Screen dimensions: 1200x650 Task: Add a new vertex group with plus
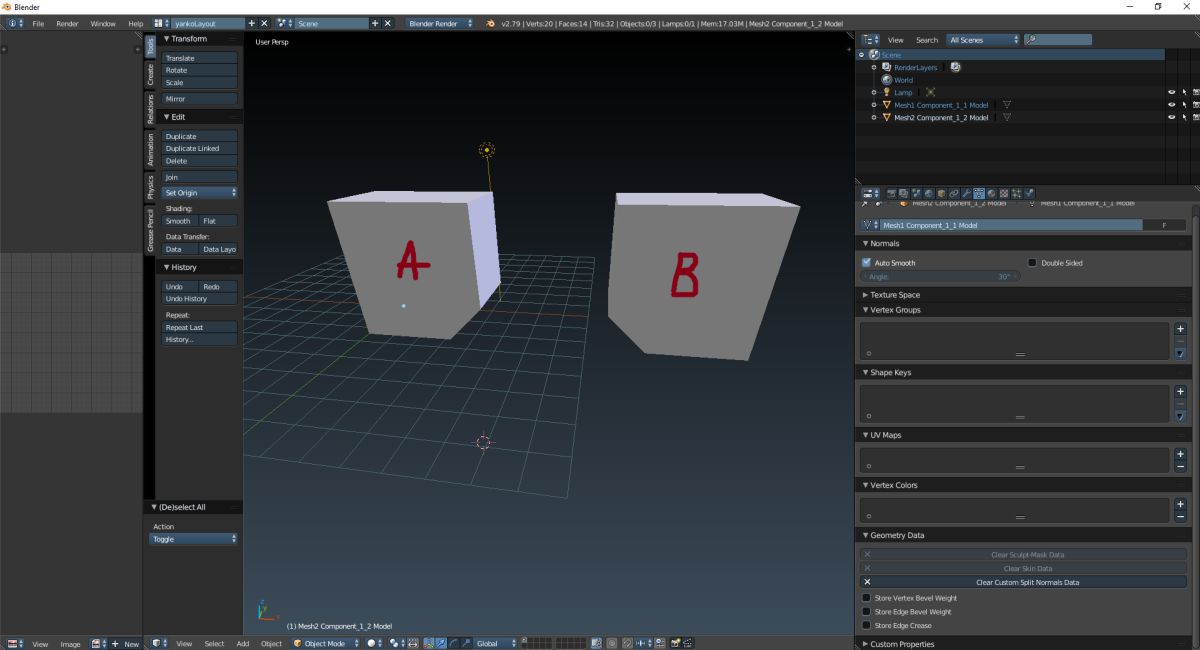[1180, 329]
